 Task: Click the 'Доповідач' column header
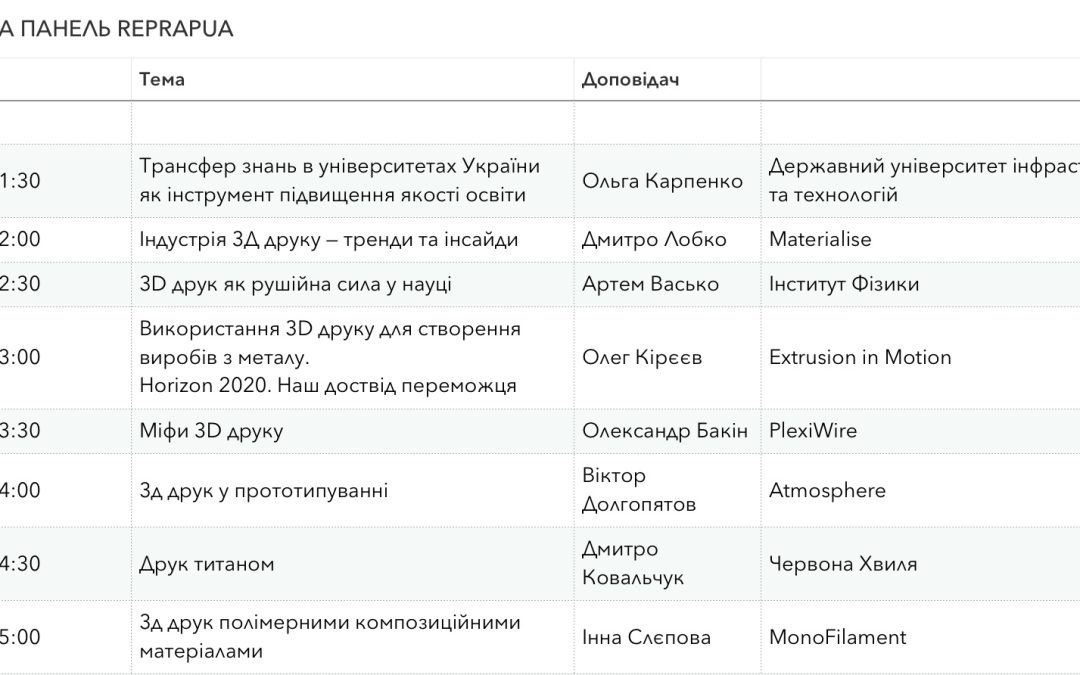[x=630, y=80]
